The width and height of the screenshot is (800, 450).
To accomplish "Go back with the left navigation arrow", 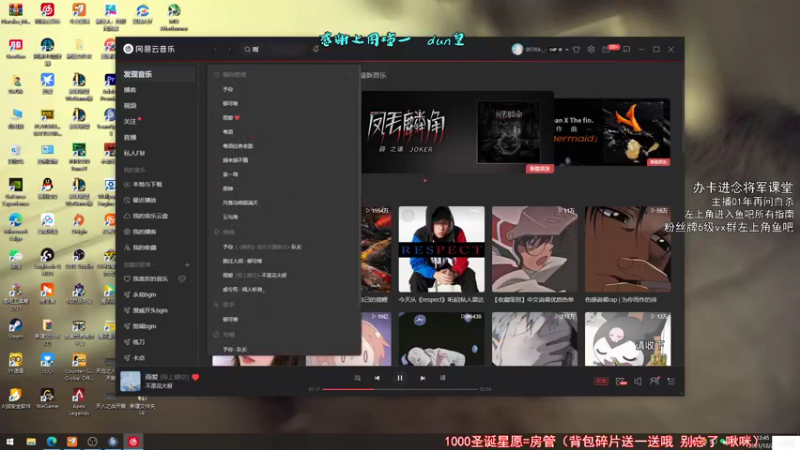I will tap(216, 49).
